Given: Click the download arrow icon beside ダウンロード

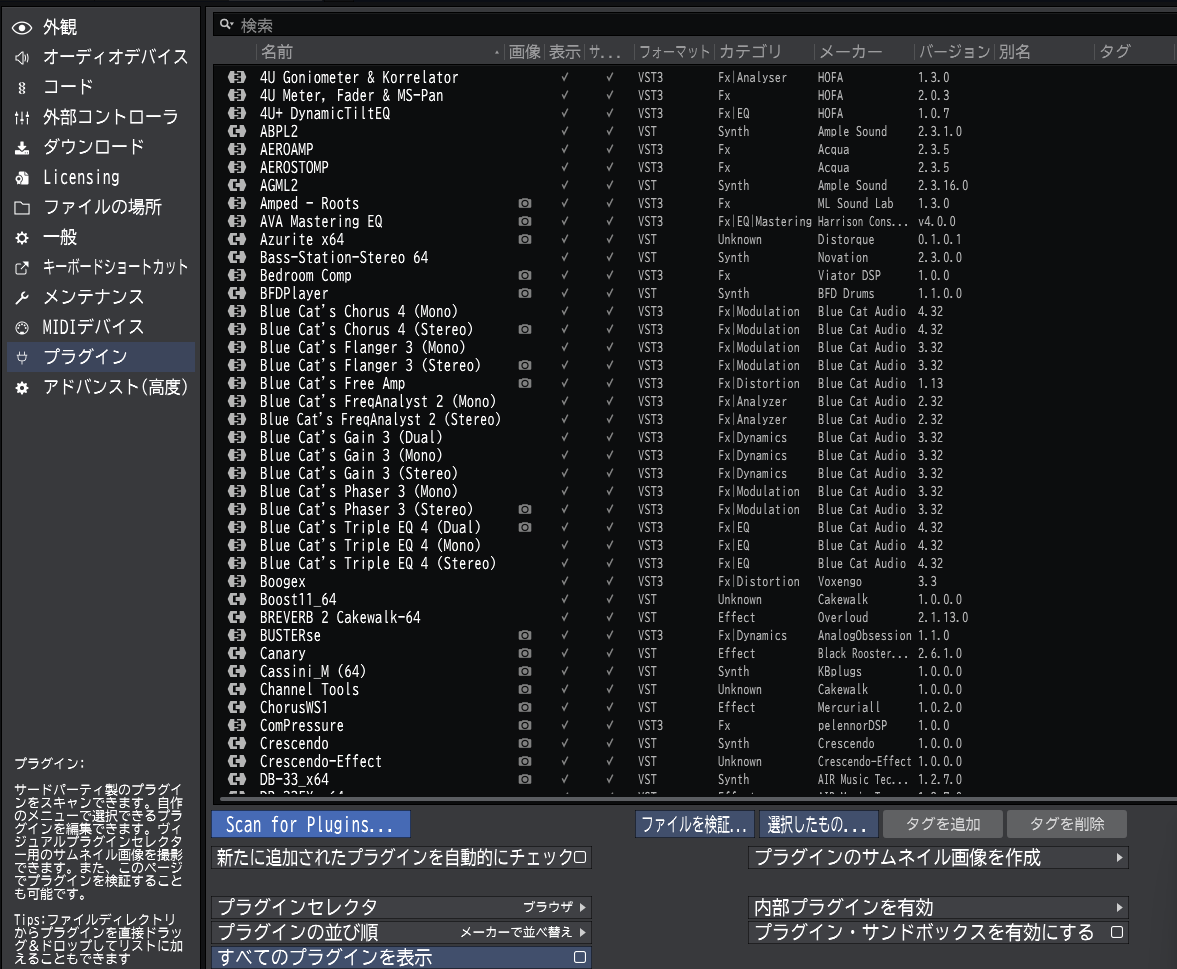Looking at the screenshot, I should tap(22, 147).
